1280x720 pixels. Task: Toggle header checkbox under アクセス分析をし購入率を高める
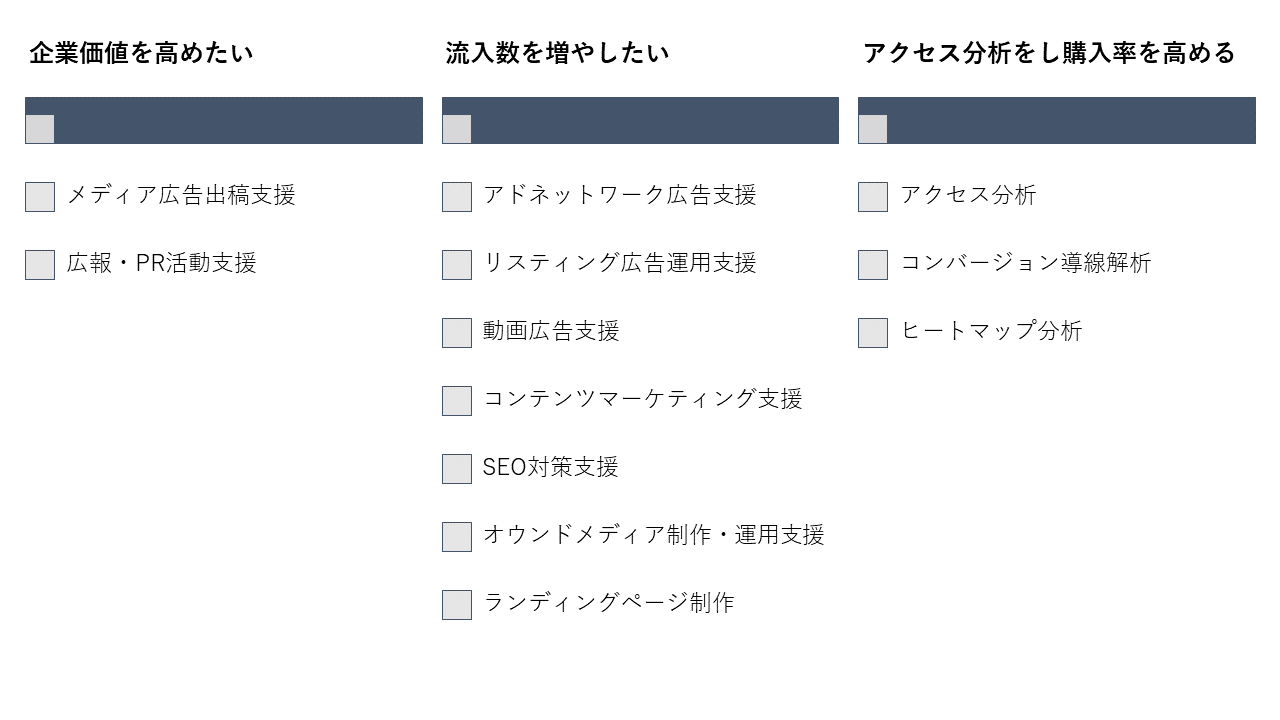coord(873,129)
